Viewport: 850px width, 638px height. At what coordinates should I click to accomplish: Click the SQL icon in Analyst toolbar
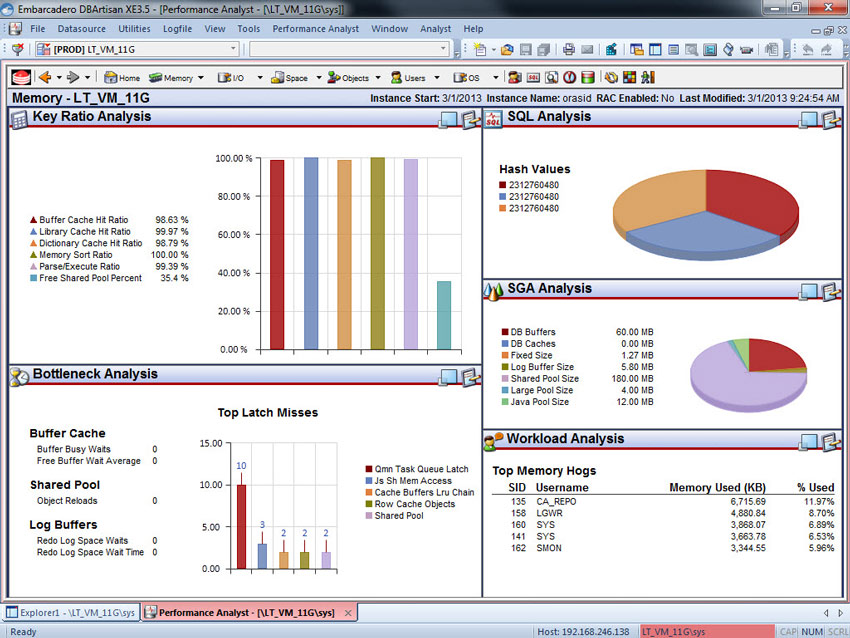pos(533,78)
